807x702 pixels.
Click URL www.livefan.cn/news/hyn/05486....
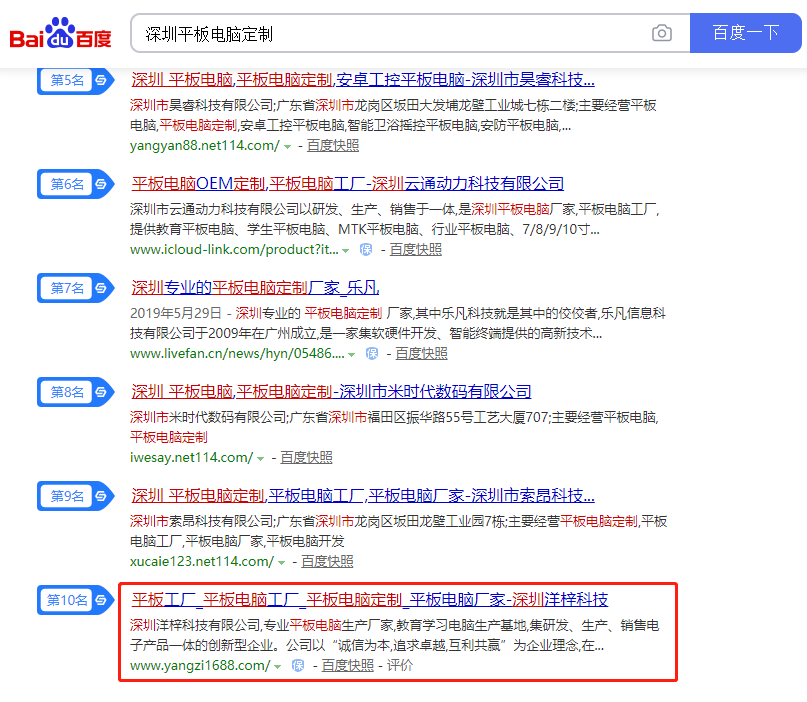click(x=237, y=354)
